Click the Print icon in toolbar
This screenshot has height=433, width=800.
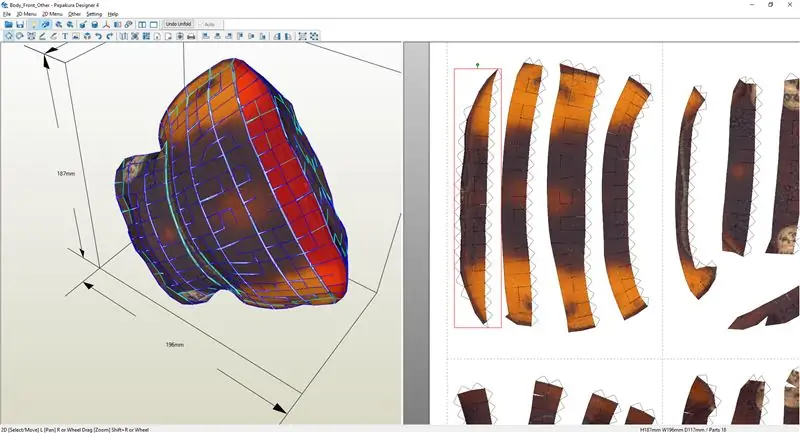[190, 36]
